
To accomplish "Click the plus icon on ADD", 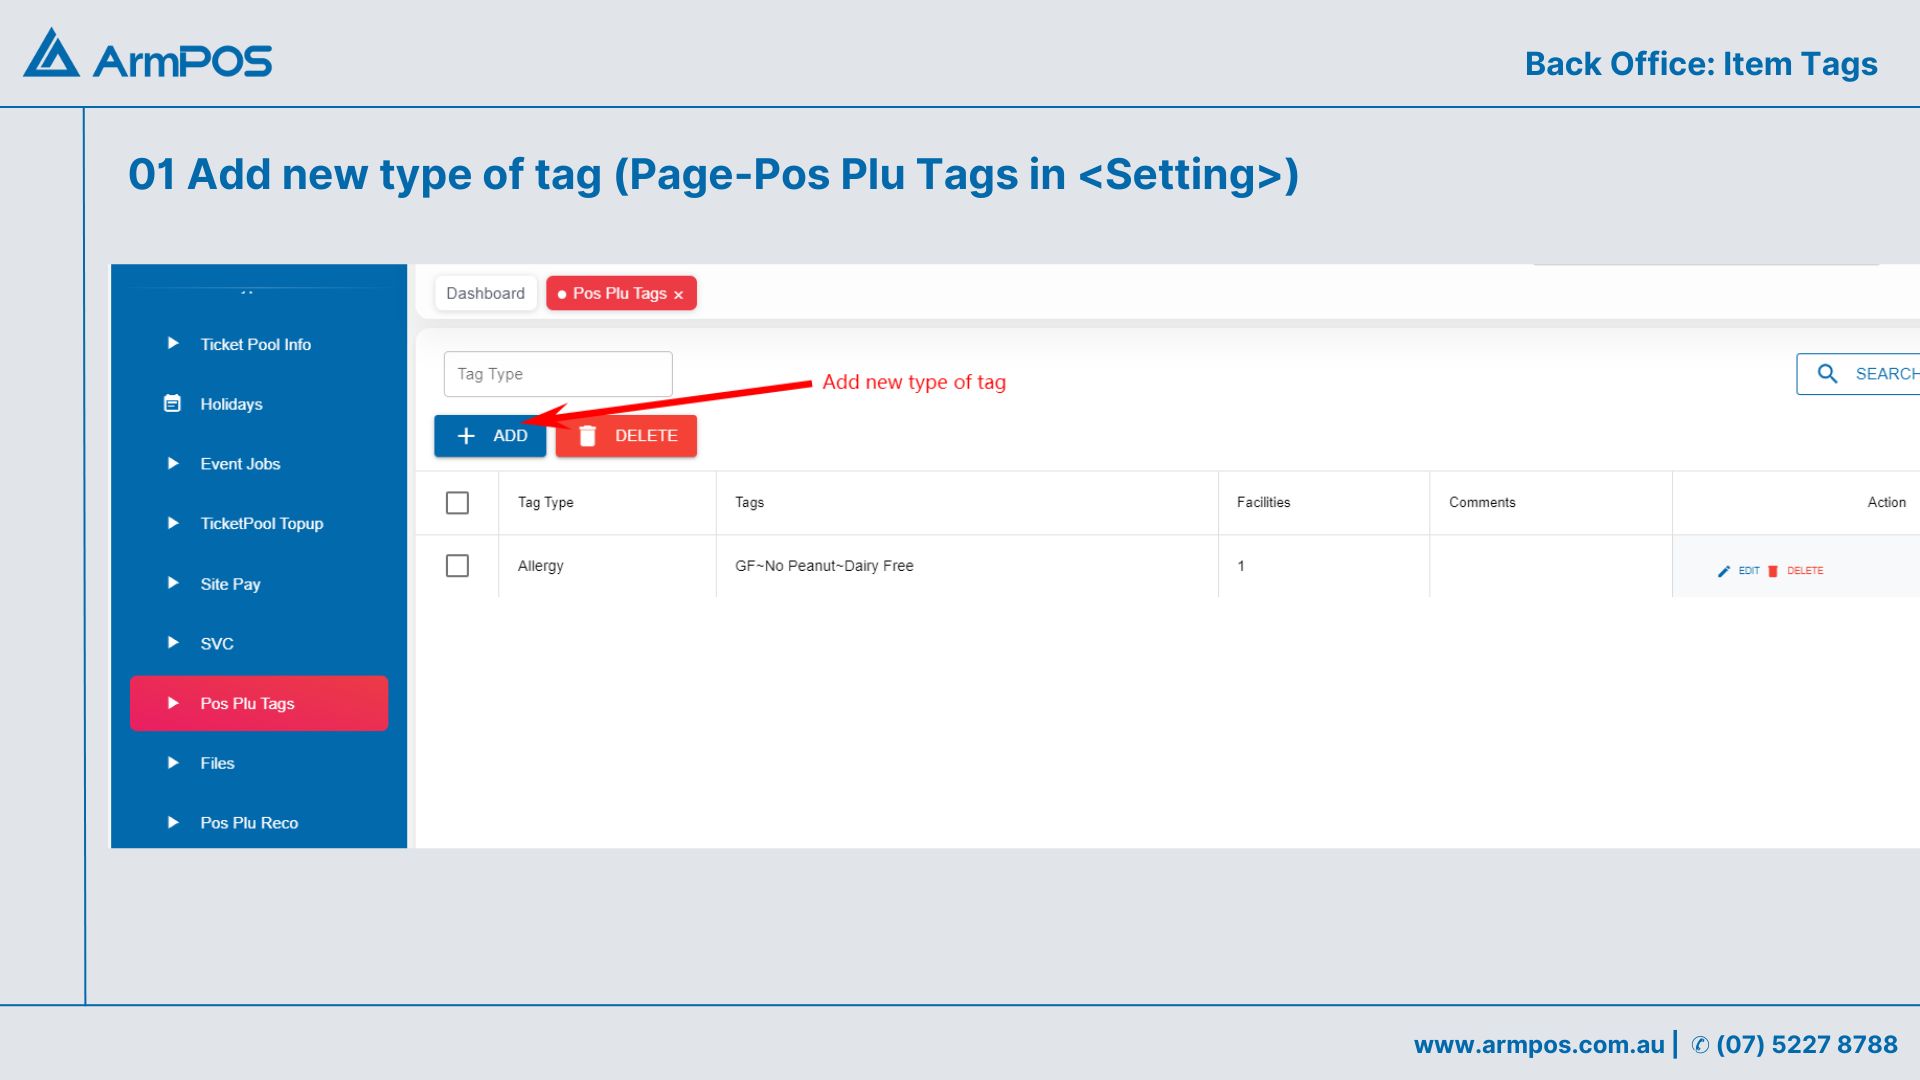I will click(466, 436).
